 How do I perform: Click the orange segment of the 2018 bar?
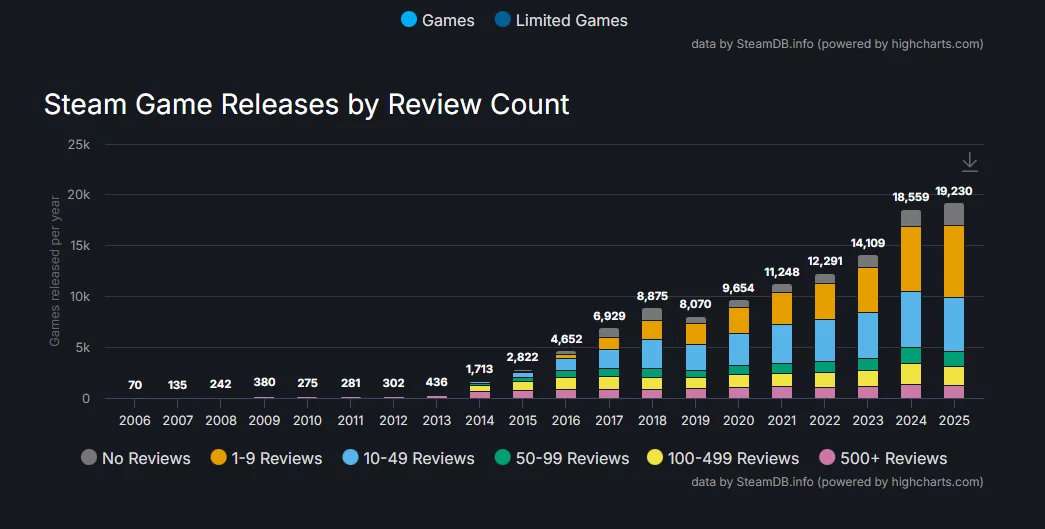[652, 330]
